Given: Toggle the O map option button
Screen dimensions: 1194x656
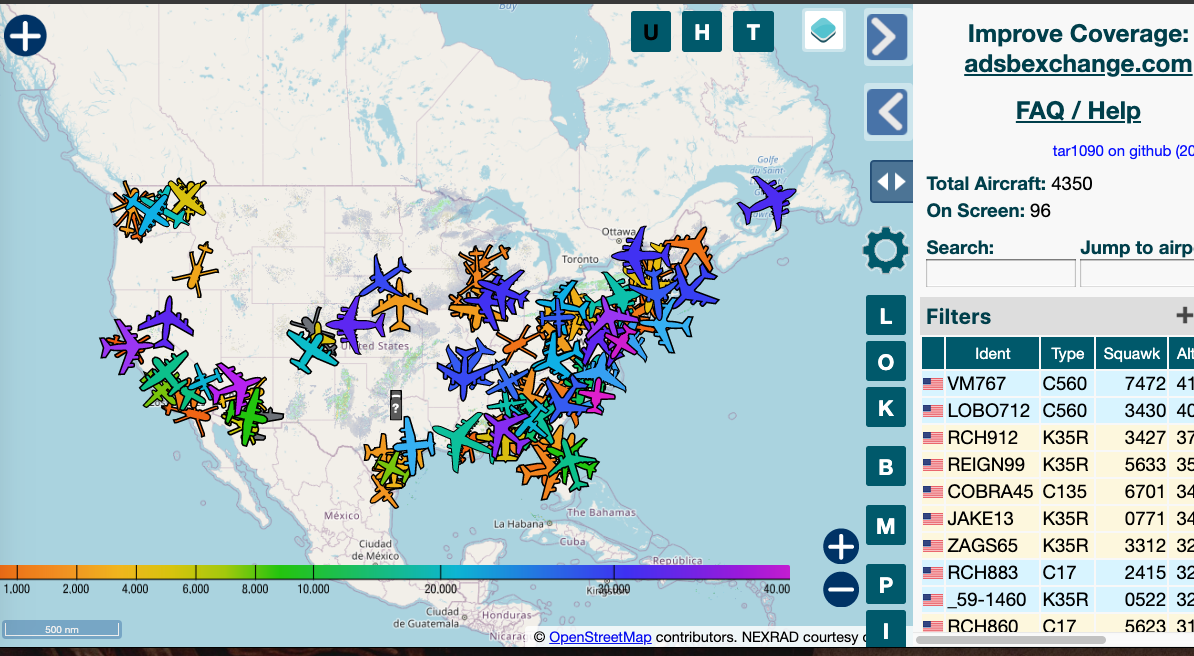Looking at the screenshot, I should click(x=886, y=362).
